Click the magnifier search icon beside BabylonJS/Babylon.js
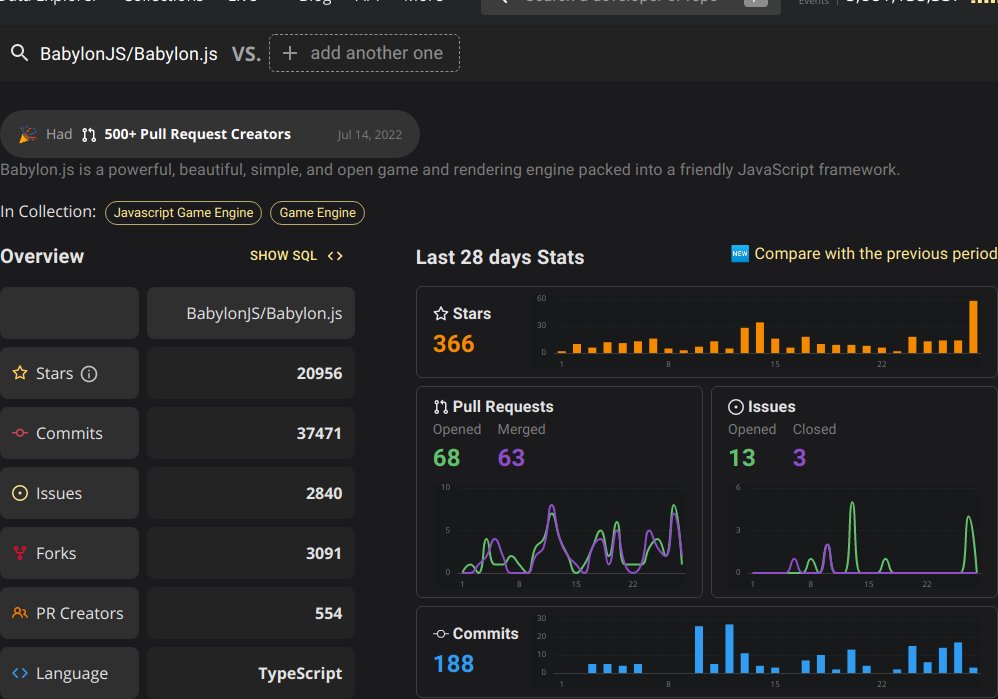998x699 pixels. [x=20, y=53]
